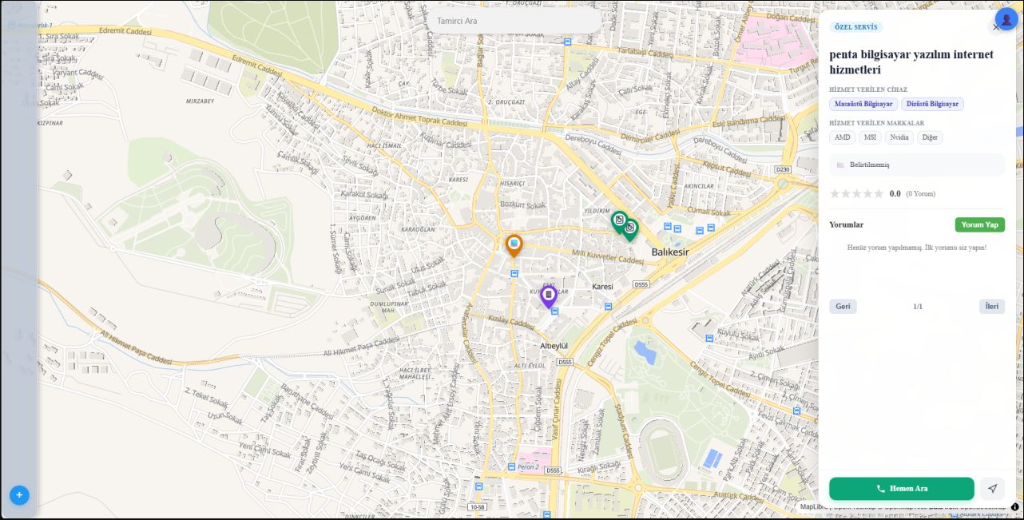Call the shop with Hemen Ara
This screenshot has width=1024, height=520.
coord(901,489)
